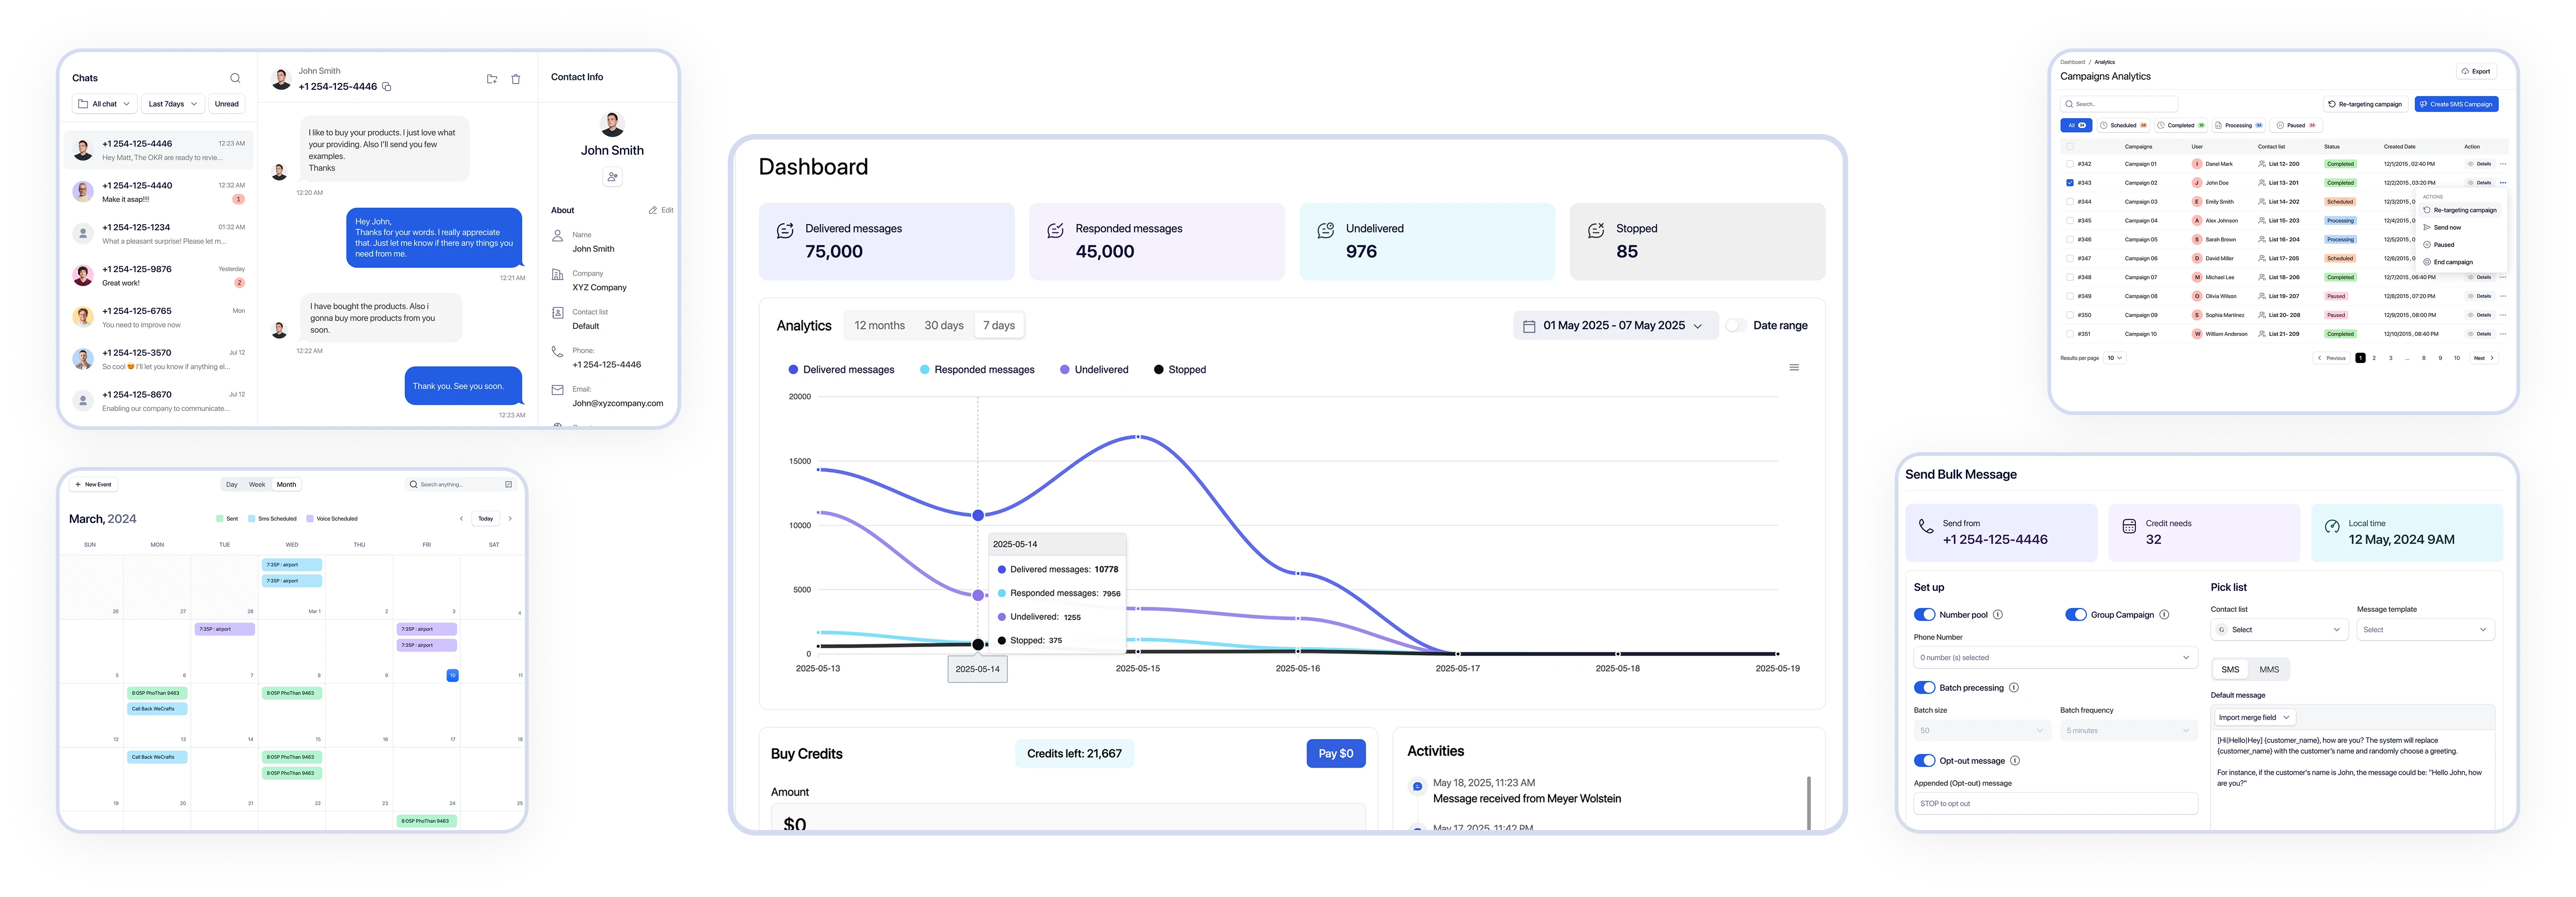Image resolution: width=2576 pixels, height=897 pixels.
Task: Click the Appended opt-out message field
Action: click(x=2055, y=804)
